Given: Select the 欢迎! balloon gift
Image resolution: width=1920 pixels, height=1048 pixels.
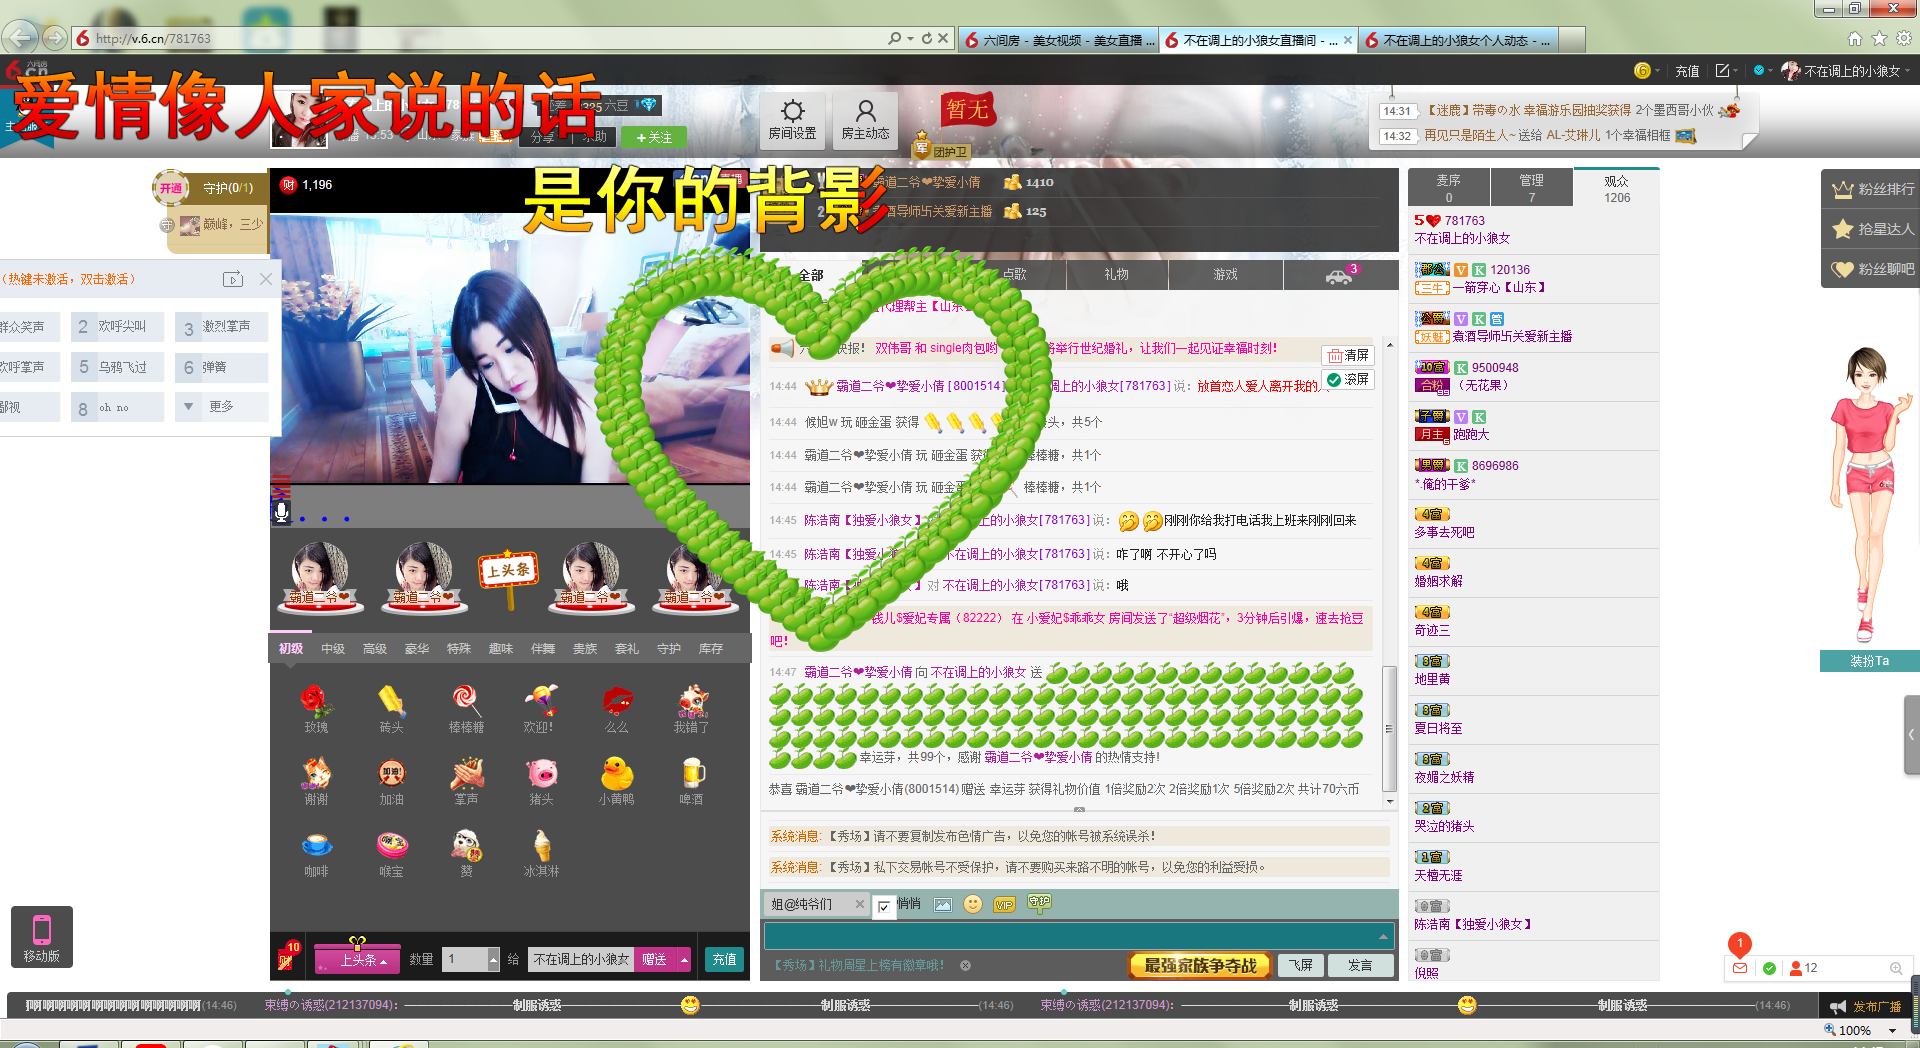Looking at the screenshot, I should (x=540, y=709).
